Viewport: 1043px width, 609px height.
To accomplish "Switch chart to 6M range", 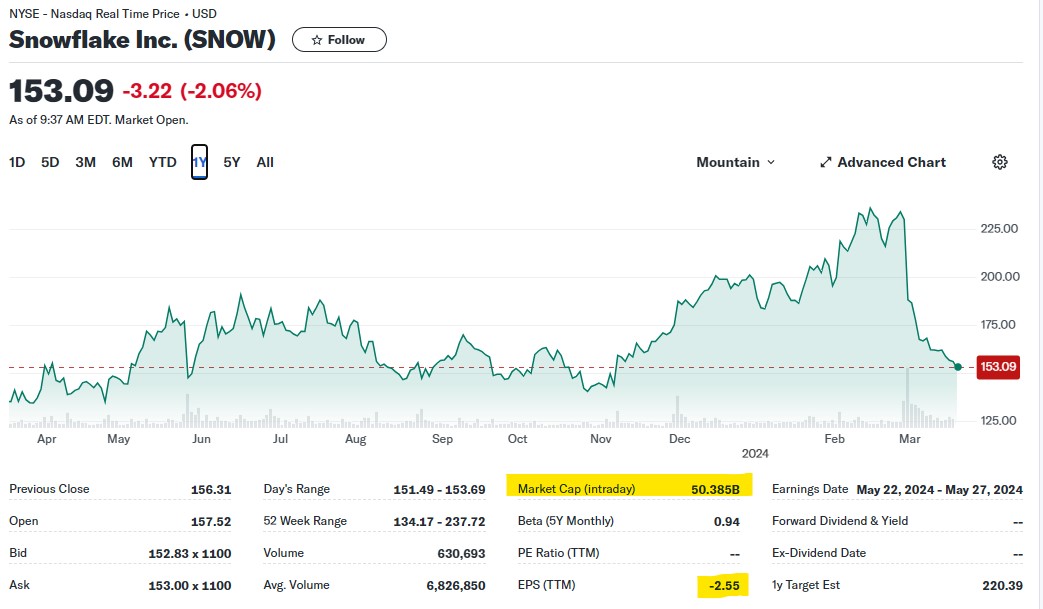I will 122,162.
